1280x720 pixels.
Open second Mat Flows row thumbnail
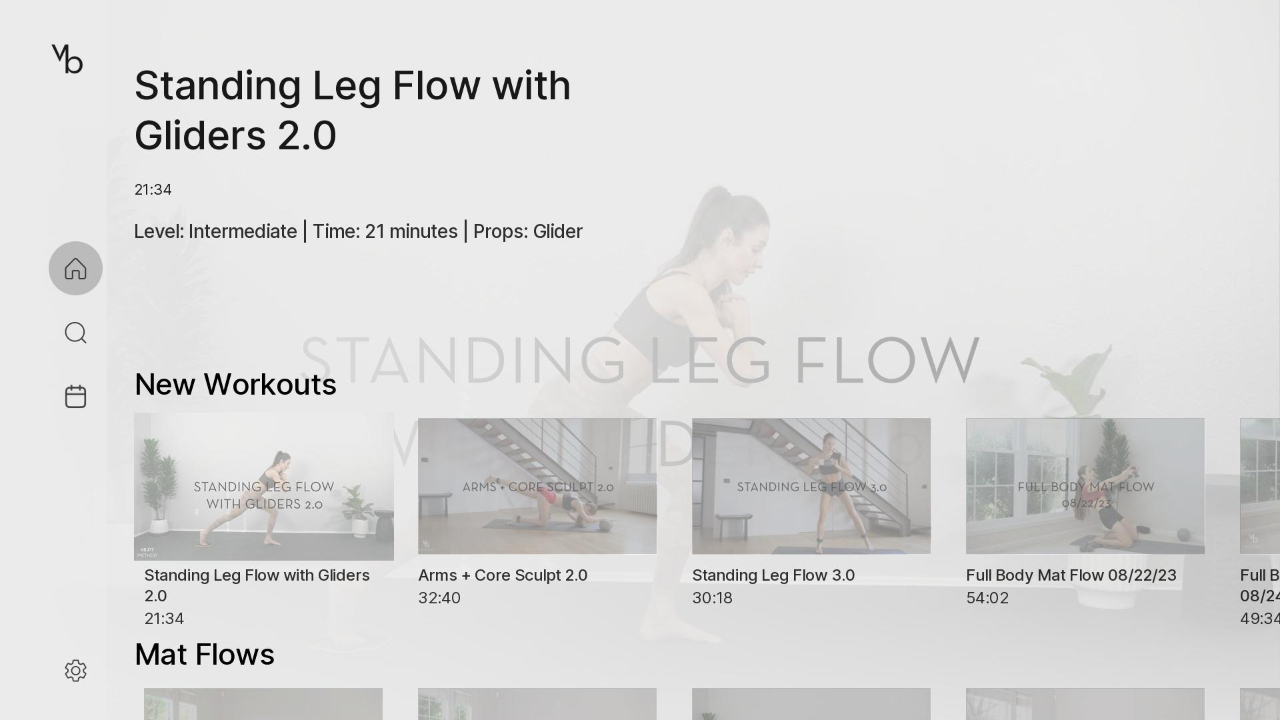pyautogui.click(x=537, y=704)
